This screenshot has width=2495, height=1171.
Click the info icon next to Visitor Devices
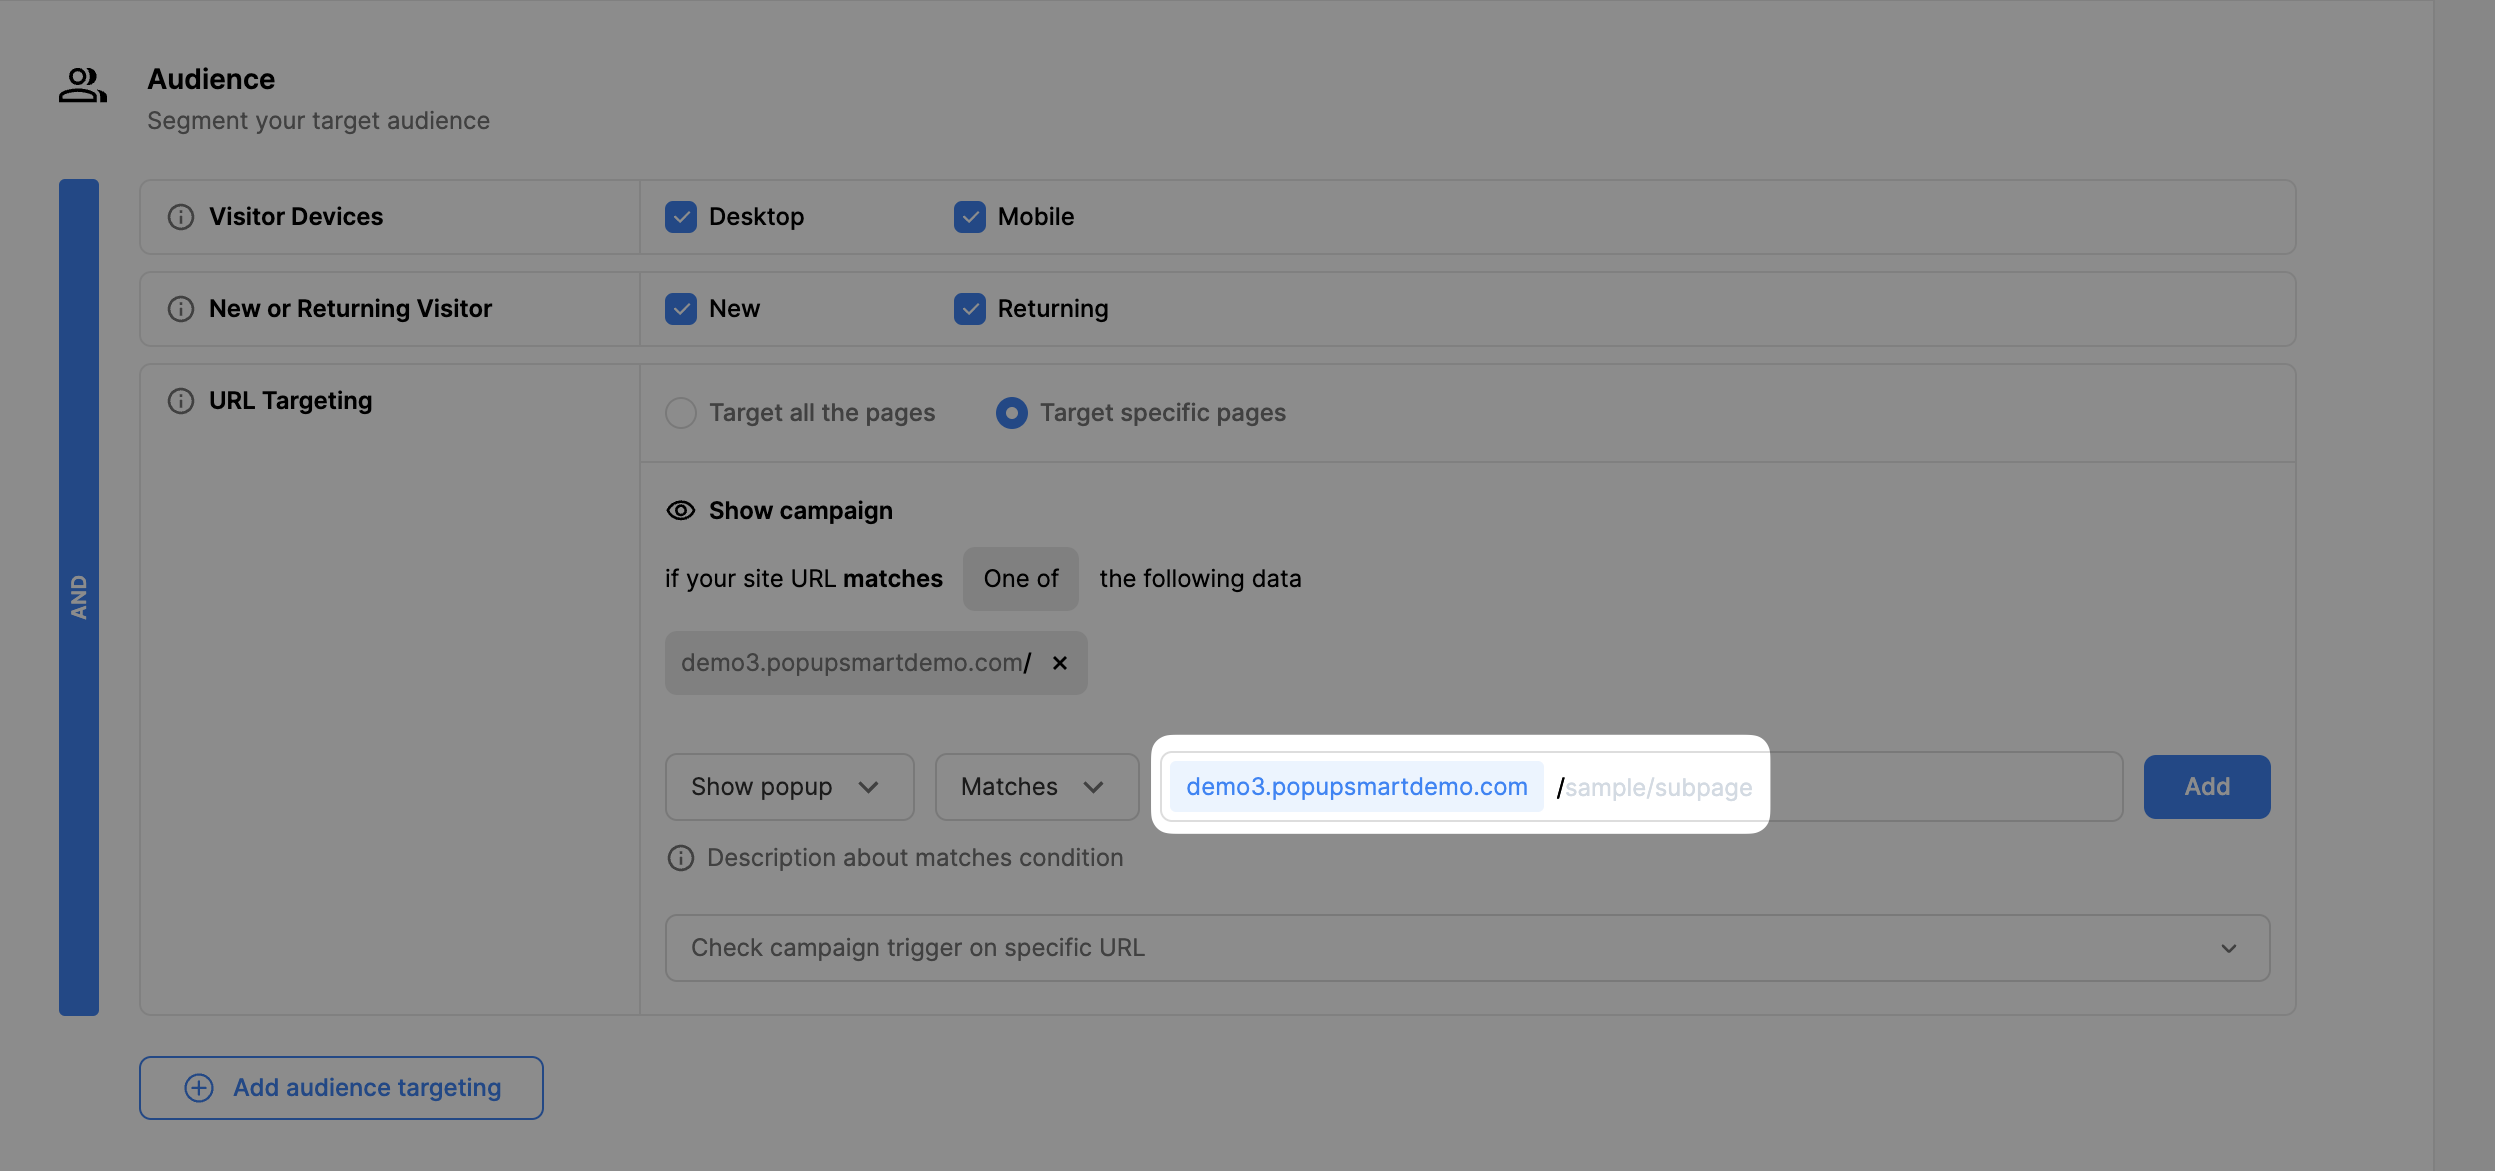pyautogui.click(x=180, y=215)
